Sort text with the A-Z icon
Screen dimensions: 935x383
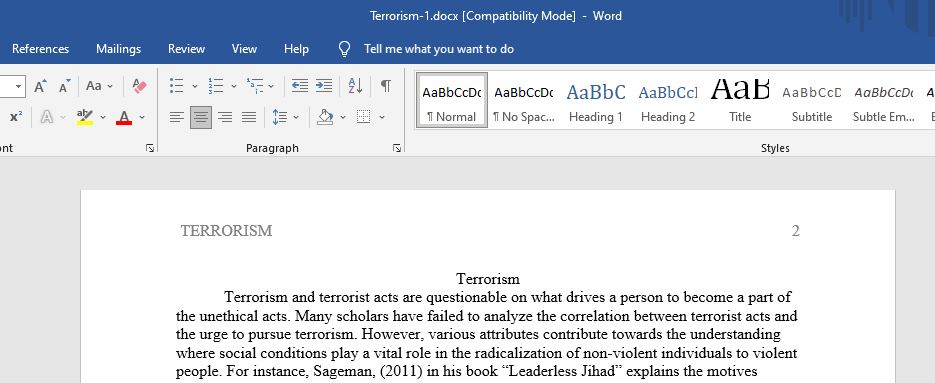pyautogui.click(x=355, y=86)
